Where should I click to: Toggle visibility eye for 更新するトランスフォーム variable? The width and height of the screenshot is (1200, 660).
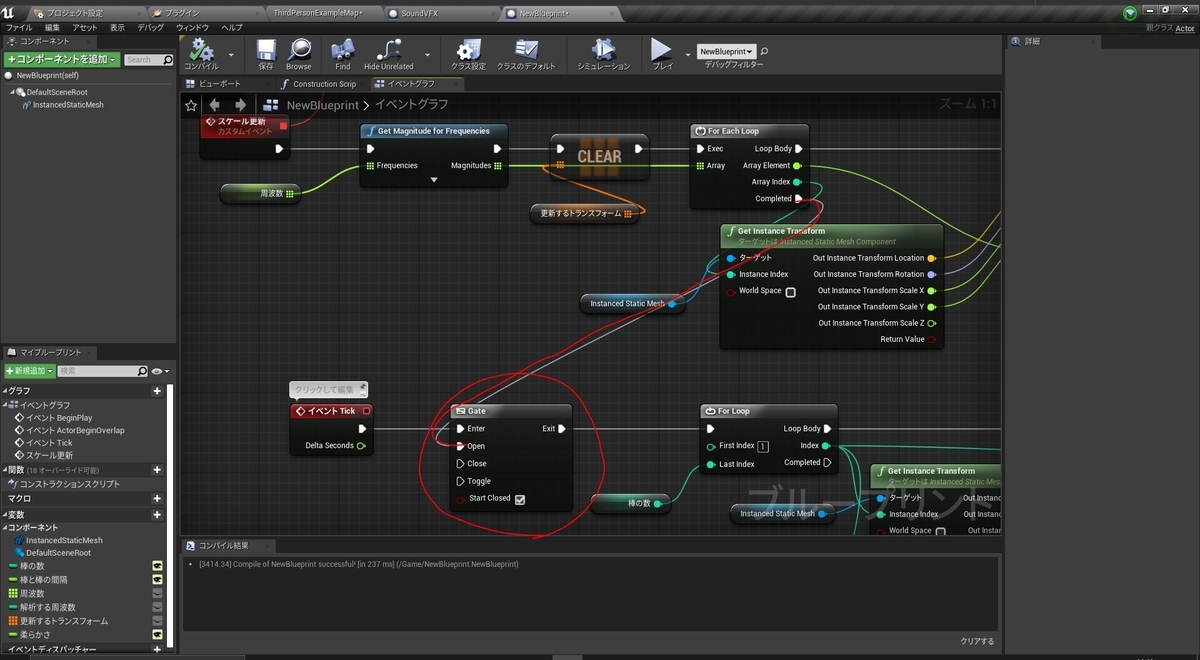coord(157,621)
